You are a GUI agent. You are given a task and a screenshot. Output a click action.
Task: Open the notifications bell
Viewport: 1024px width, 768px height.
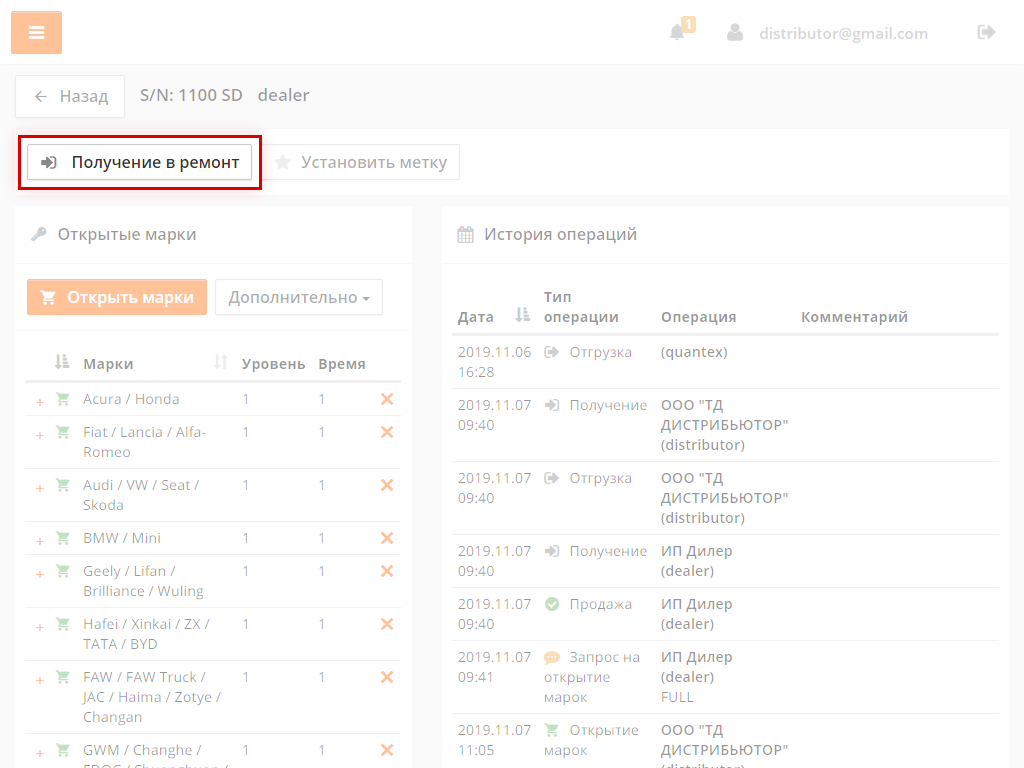click(x=678, y=32)
